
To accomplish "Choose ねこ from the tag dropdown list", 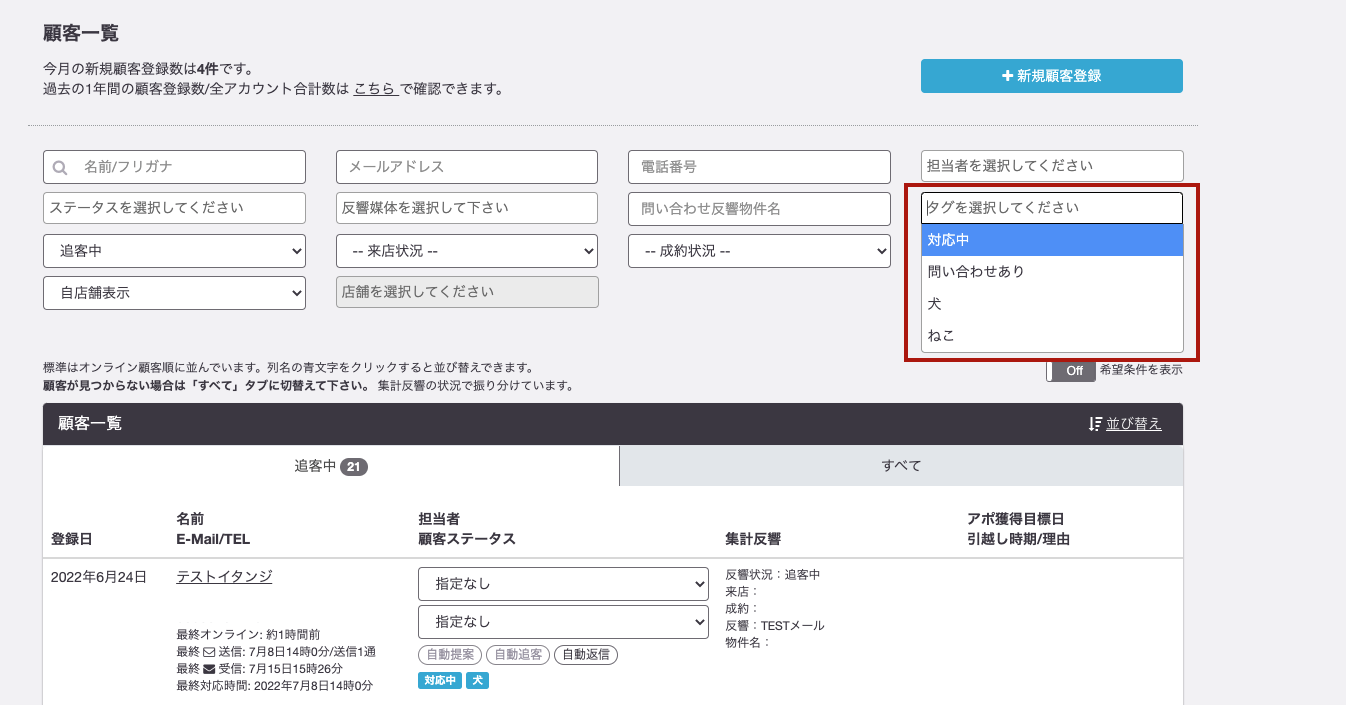I will point(1052,336).
